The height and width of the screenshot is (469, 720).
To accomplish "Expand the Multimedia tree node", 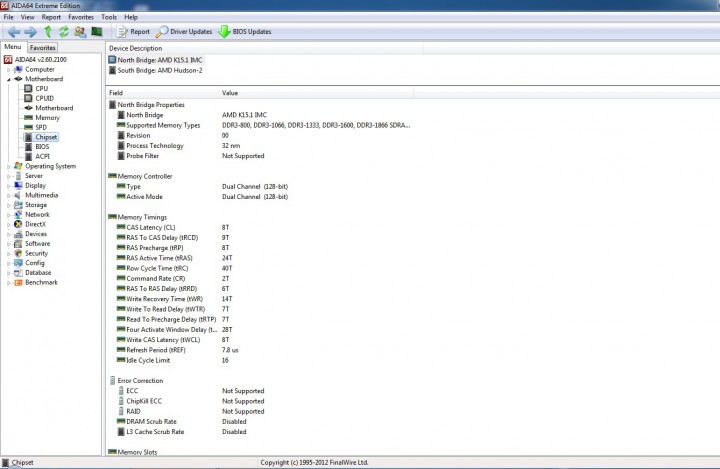I will 8,196.
